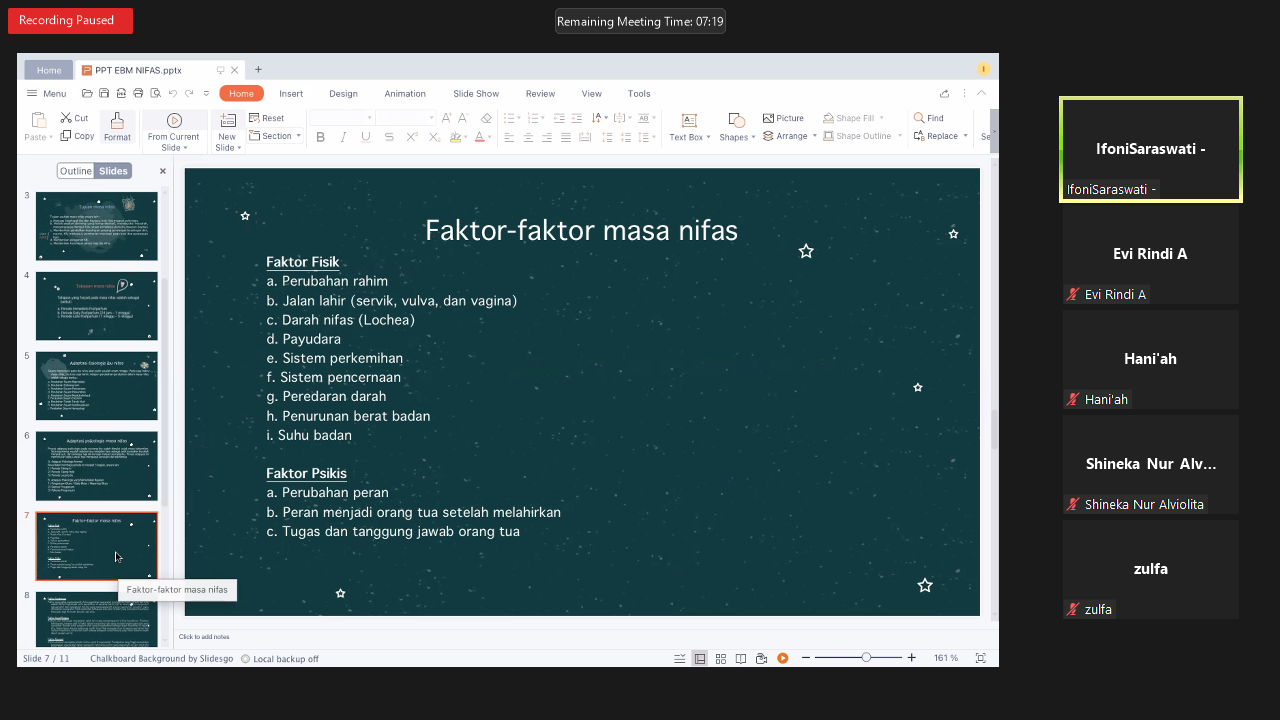
Task: Undo the last action
Action: (x=172, y=93)
